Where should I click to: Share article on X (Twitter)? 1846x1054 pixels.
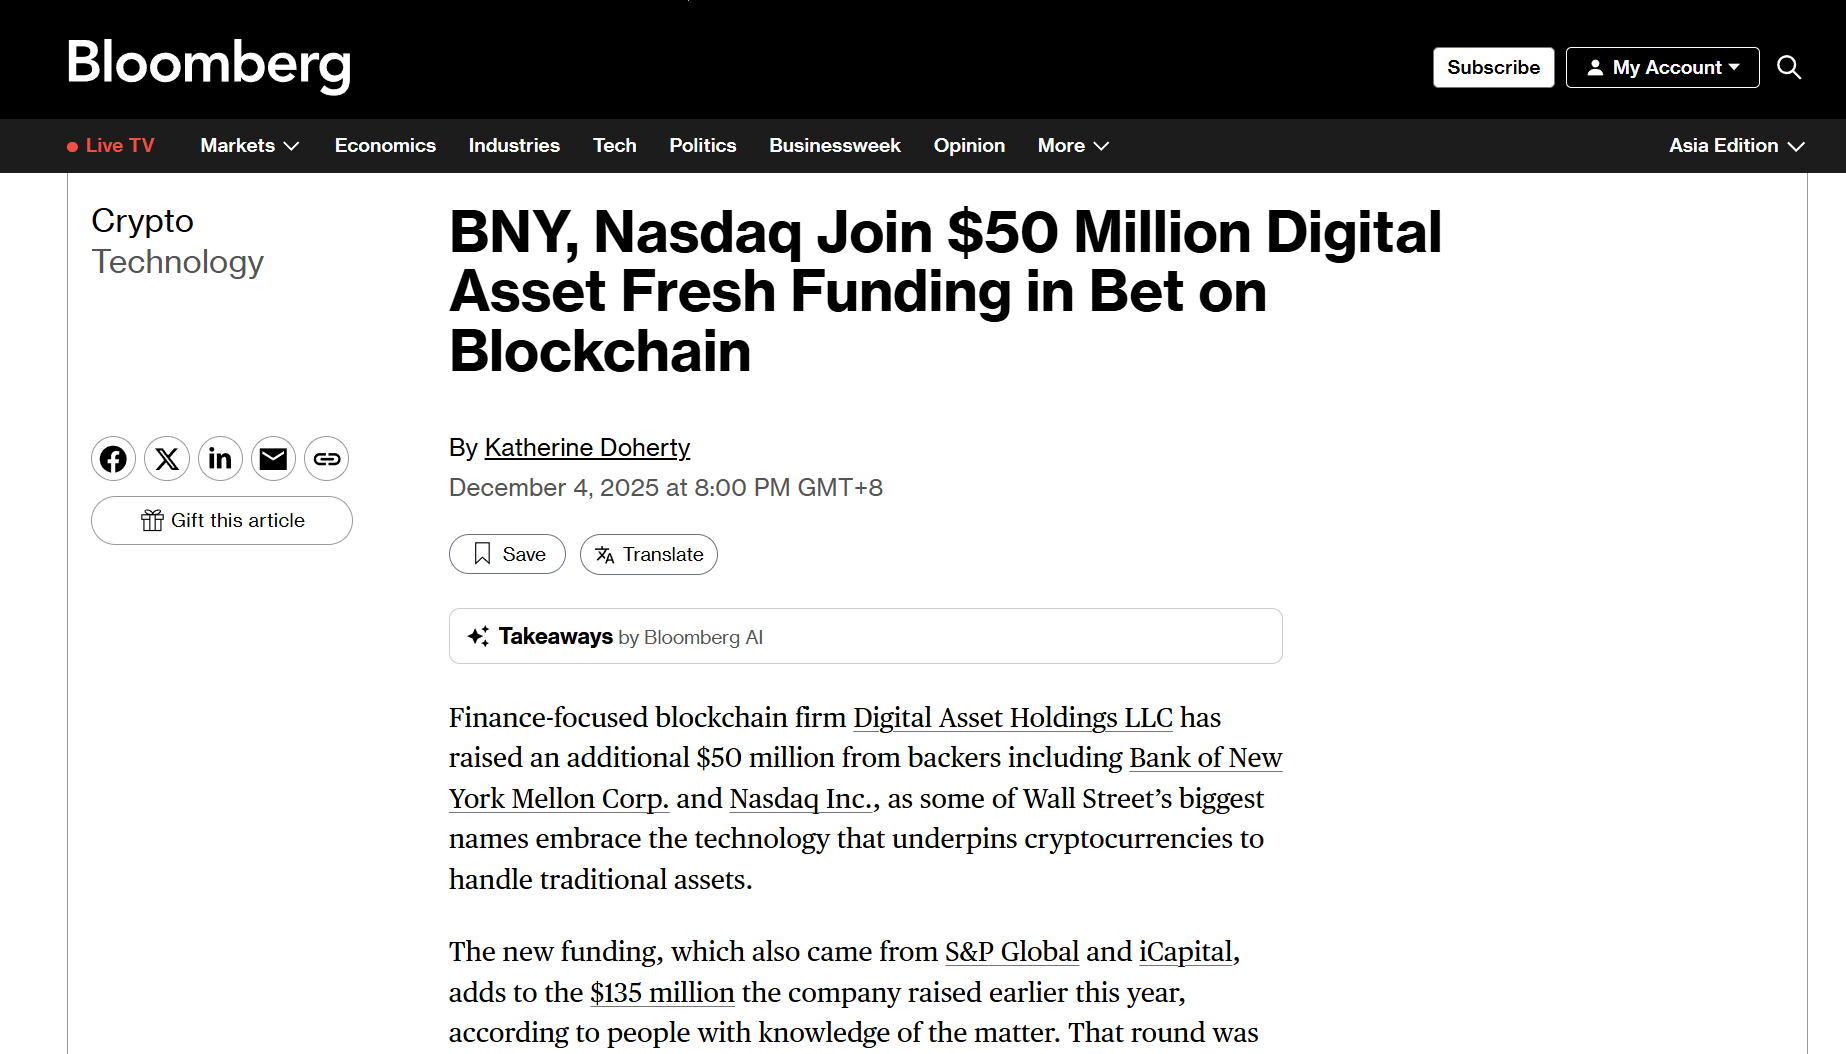167,459
